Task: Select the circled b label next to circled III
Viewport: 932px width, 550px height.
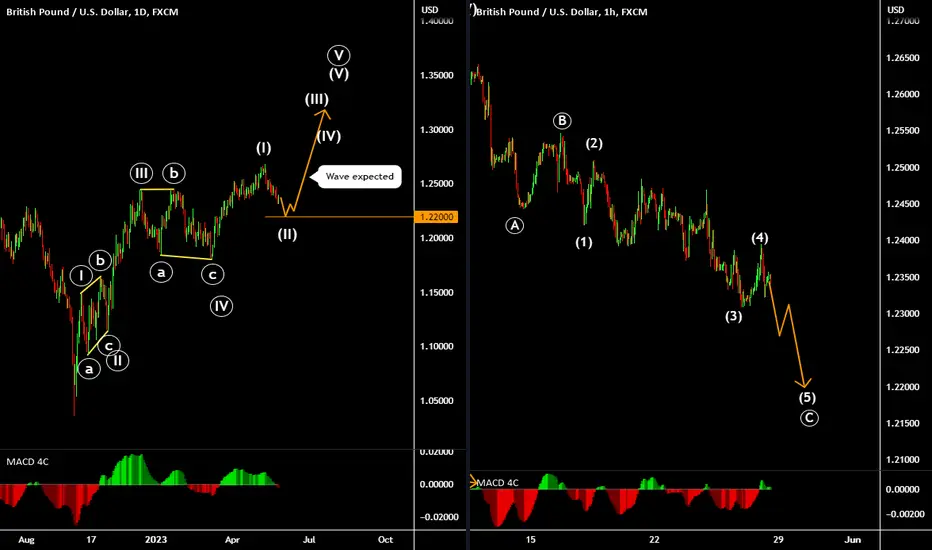Action: pos(174,173)
